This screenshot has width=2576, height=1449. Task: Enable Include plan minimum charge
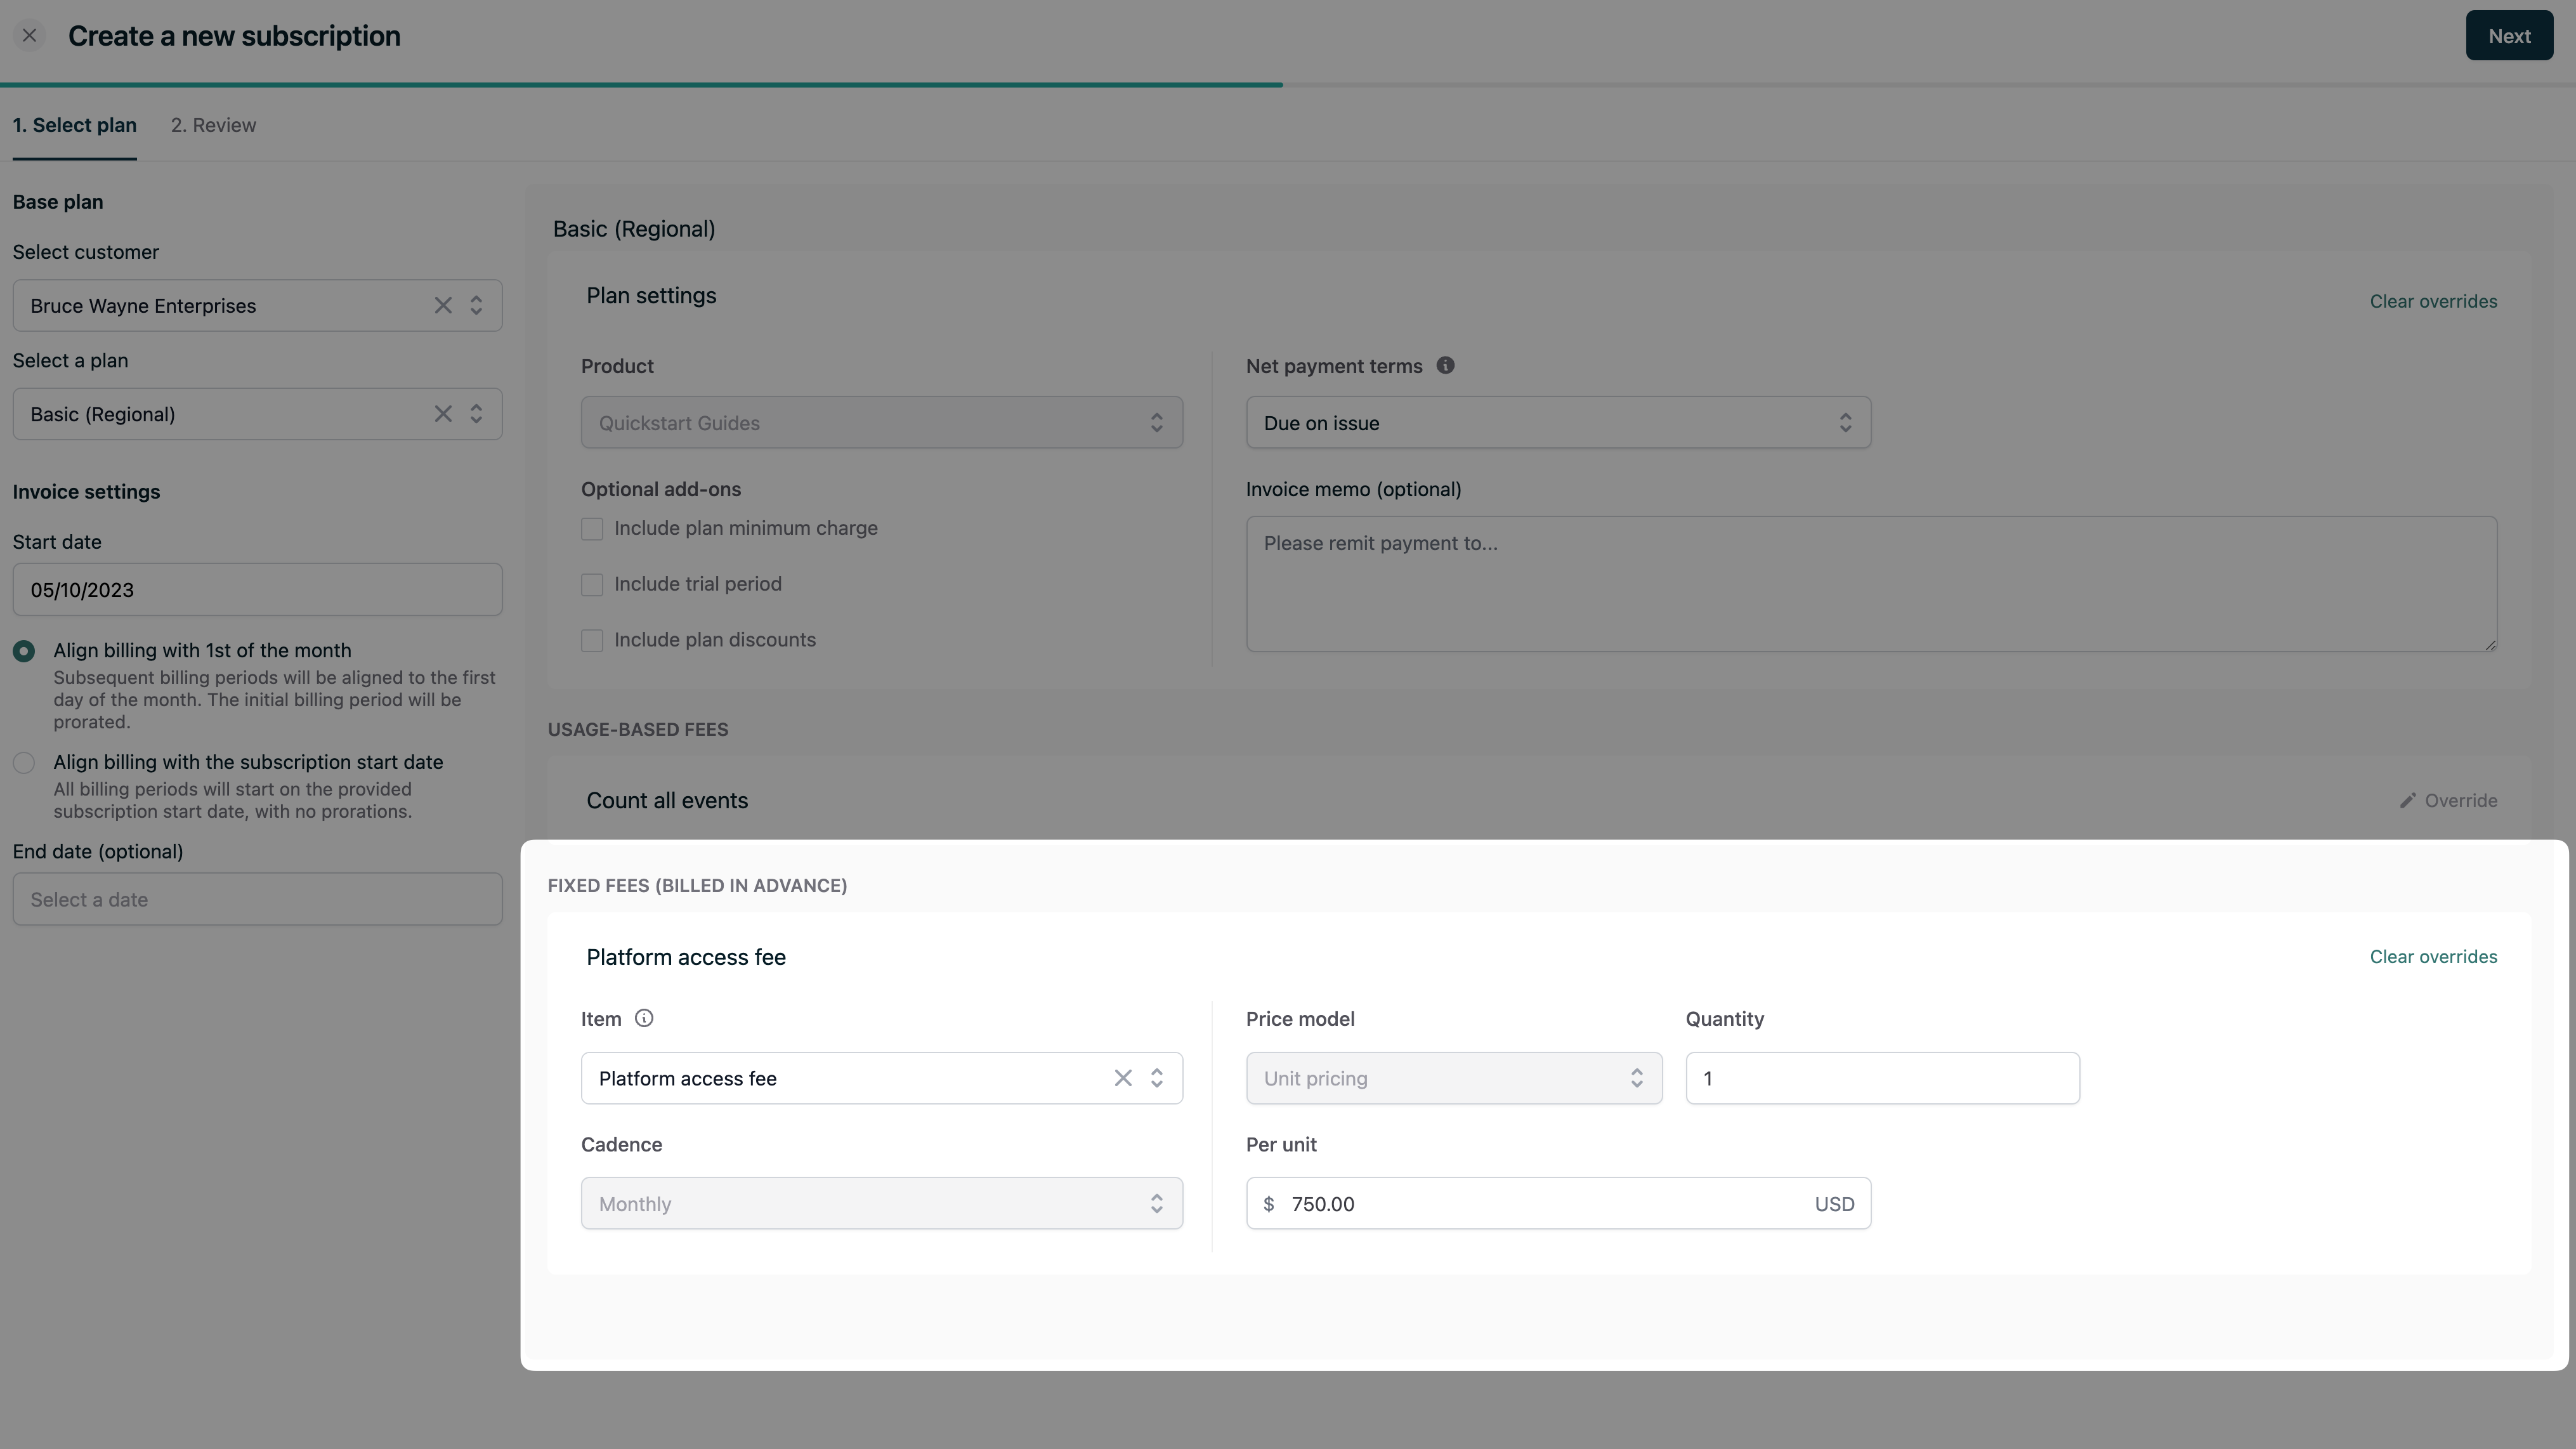(592, 529)
